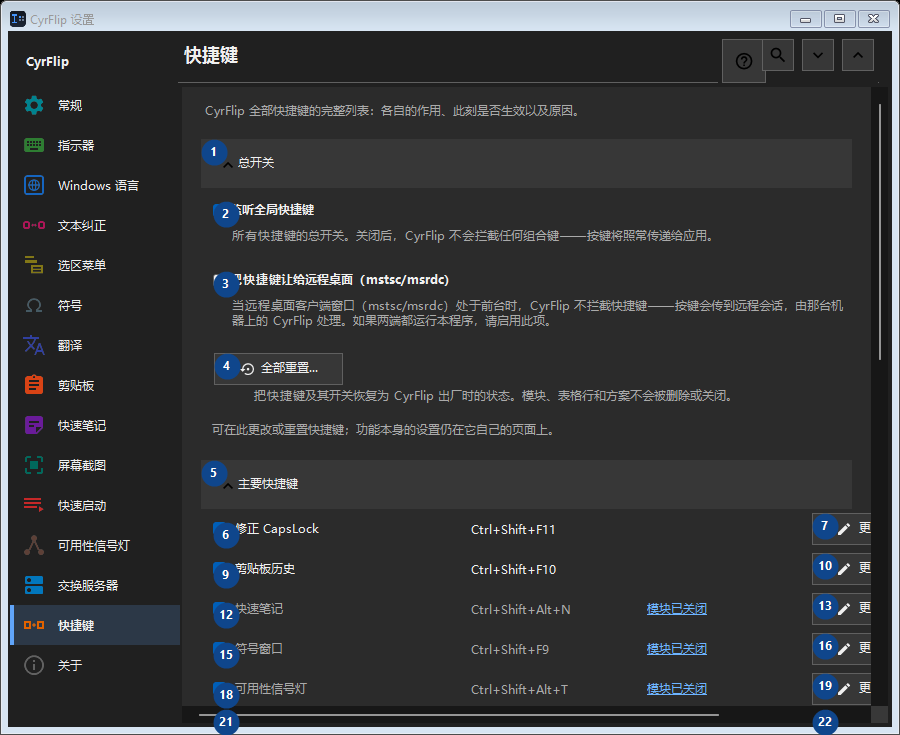Screen dimensions: 900x735
Task: Click the pencil edit icon for 剪贴板历史
Action: pos(844,569)
